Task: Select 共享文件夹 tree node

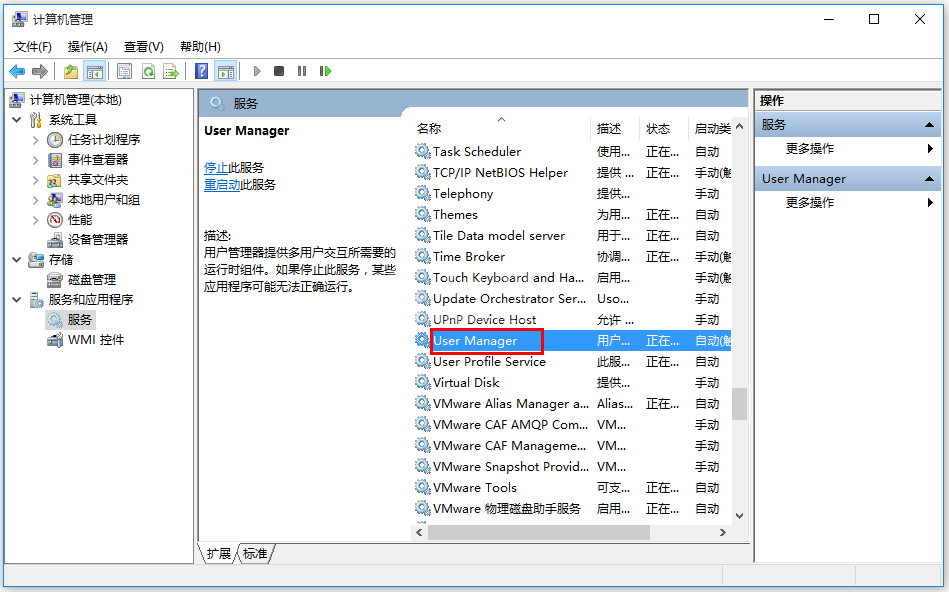Action: coord(97,180)
